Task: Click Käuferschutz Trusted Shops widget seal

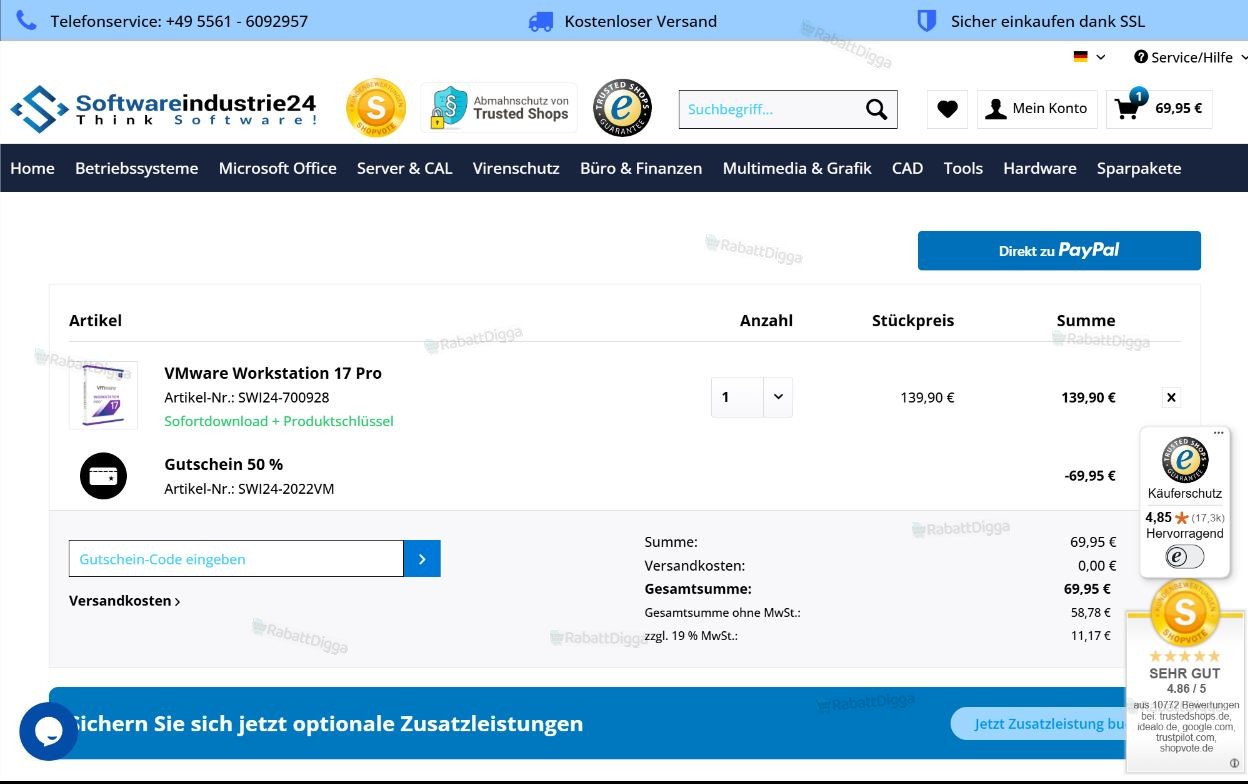Action: 1185,461
